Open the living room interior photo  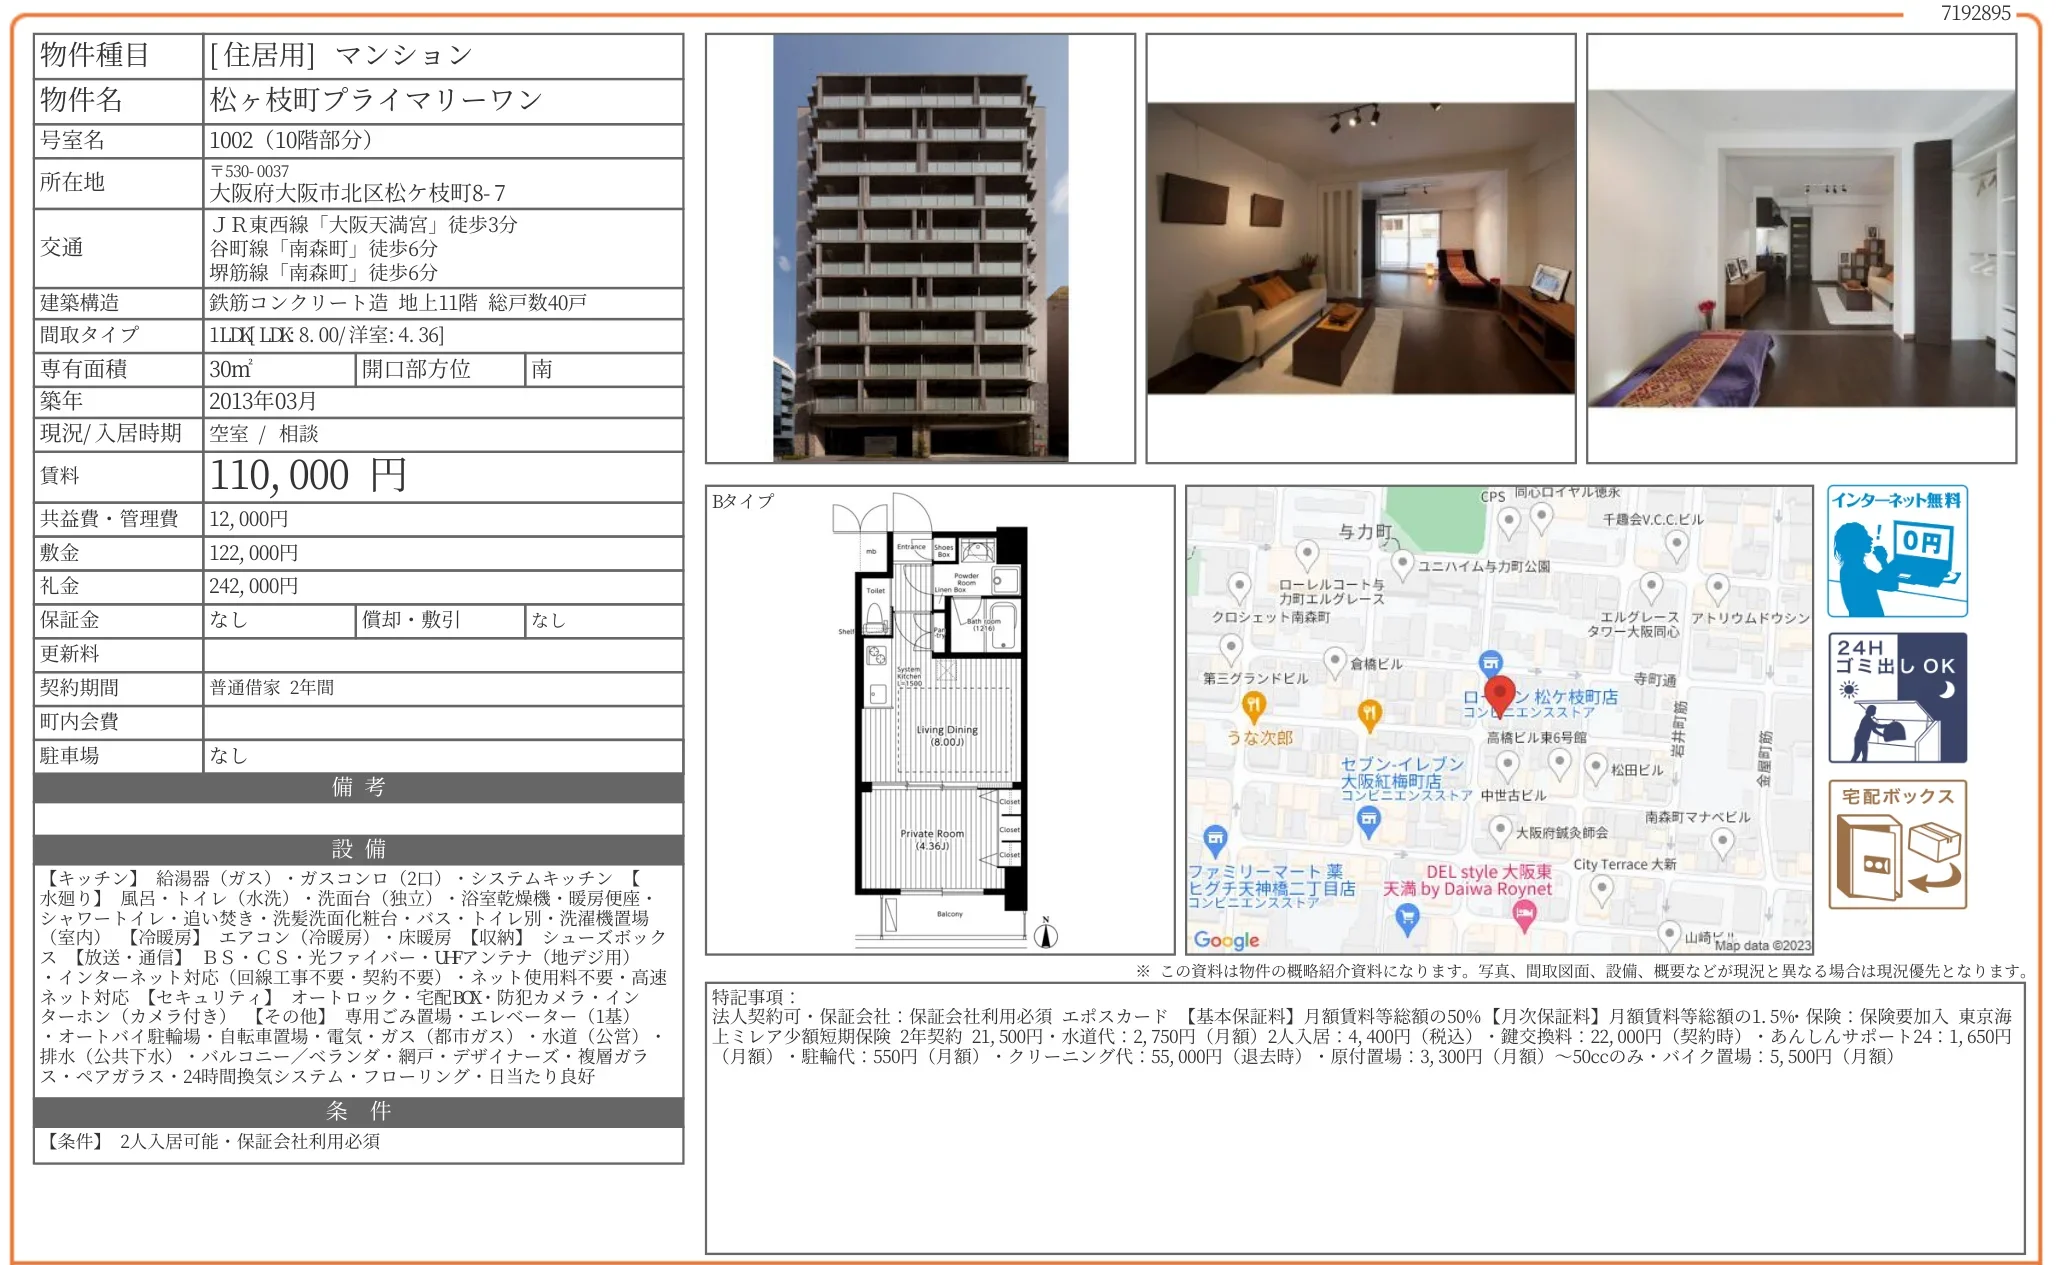[x=1360, y=248]
